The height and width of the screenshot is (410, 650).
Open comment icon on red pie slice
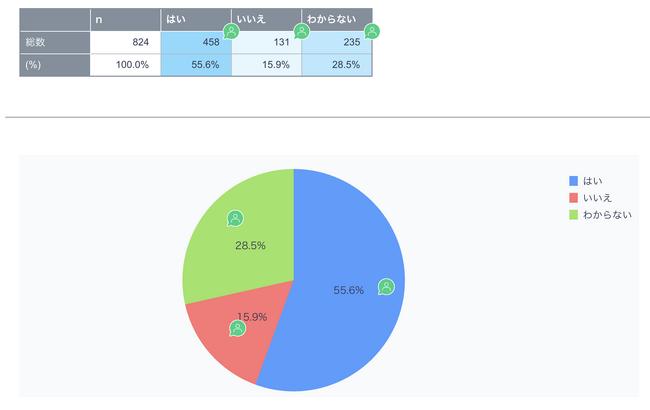pos(238,329)
